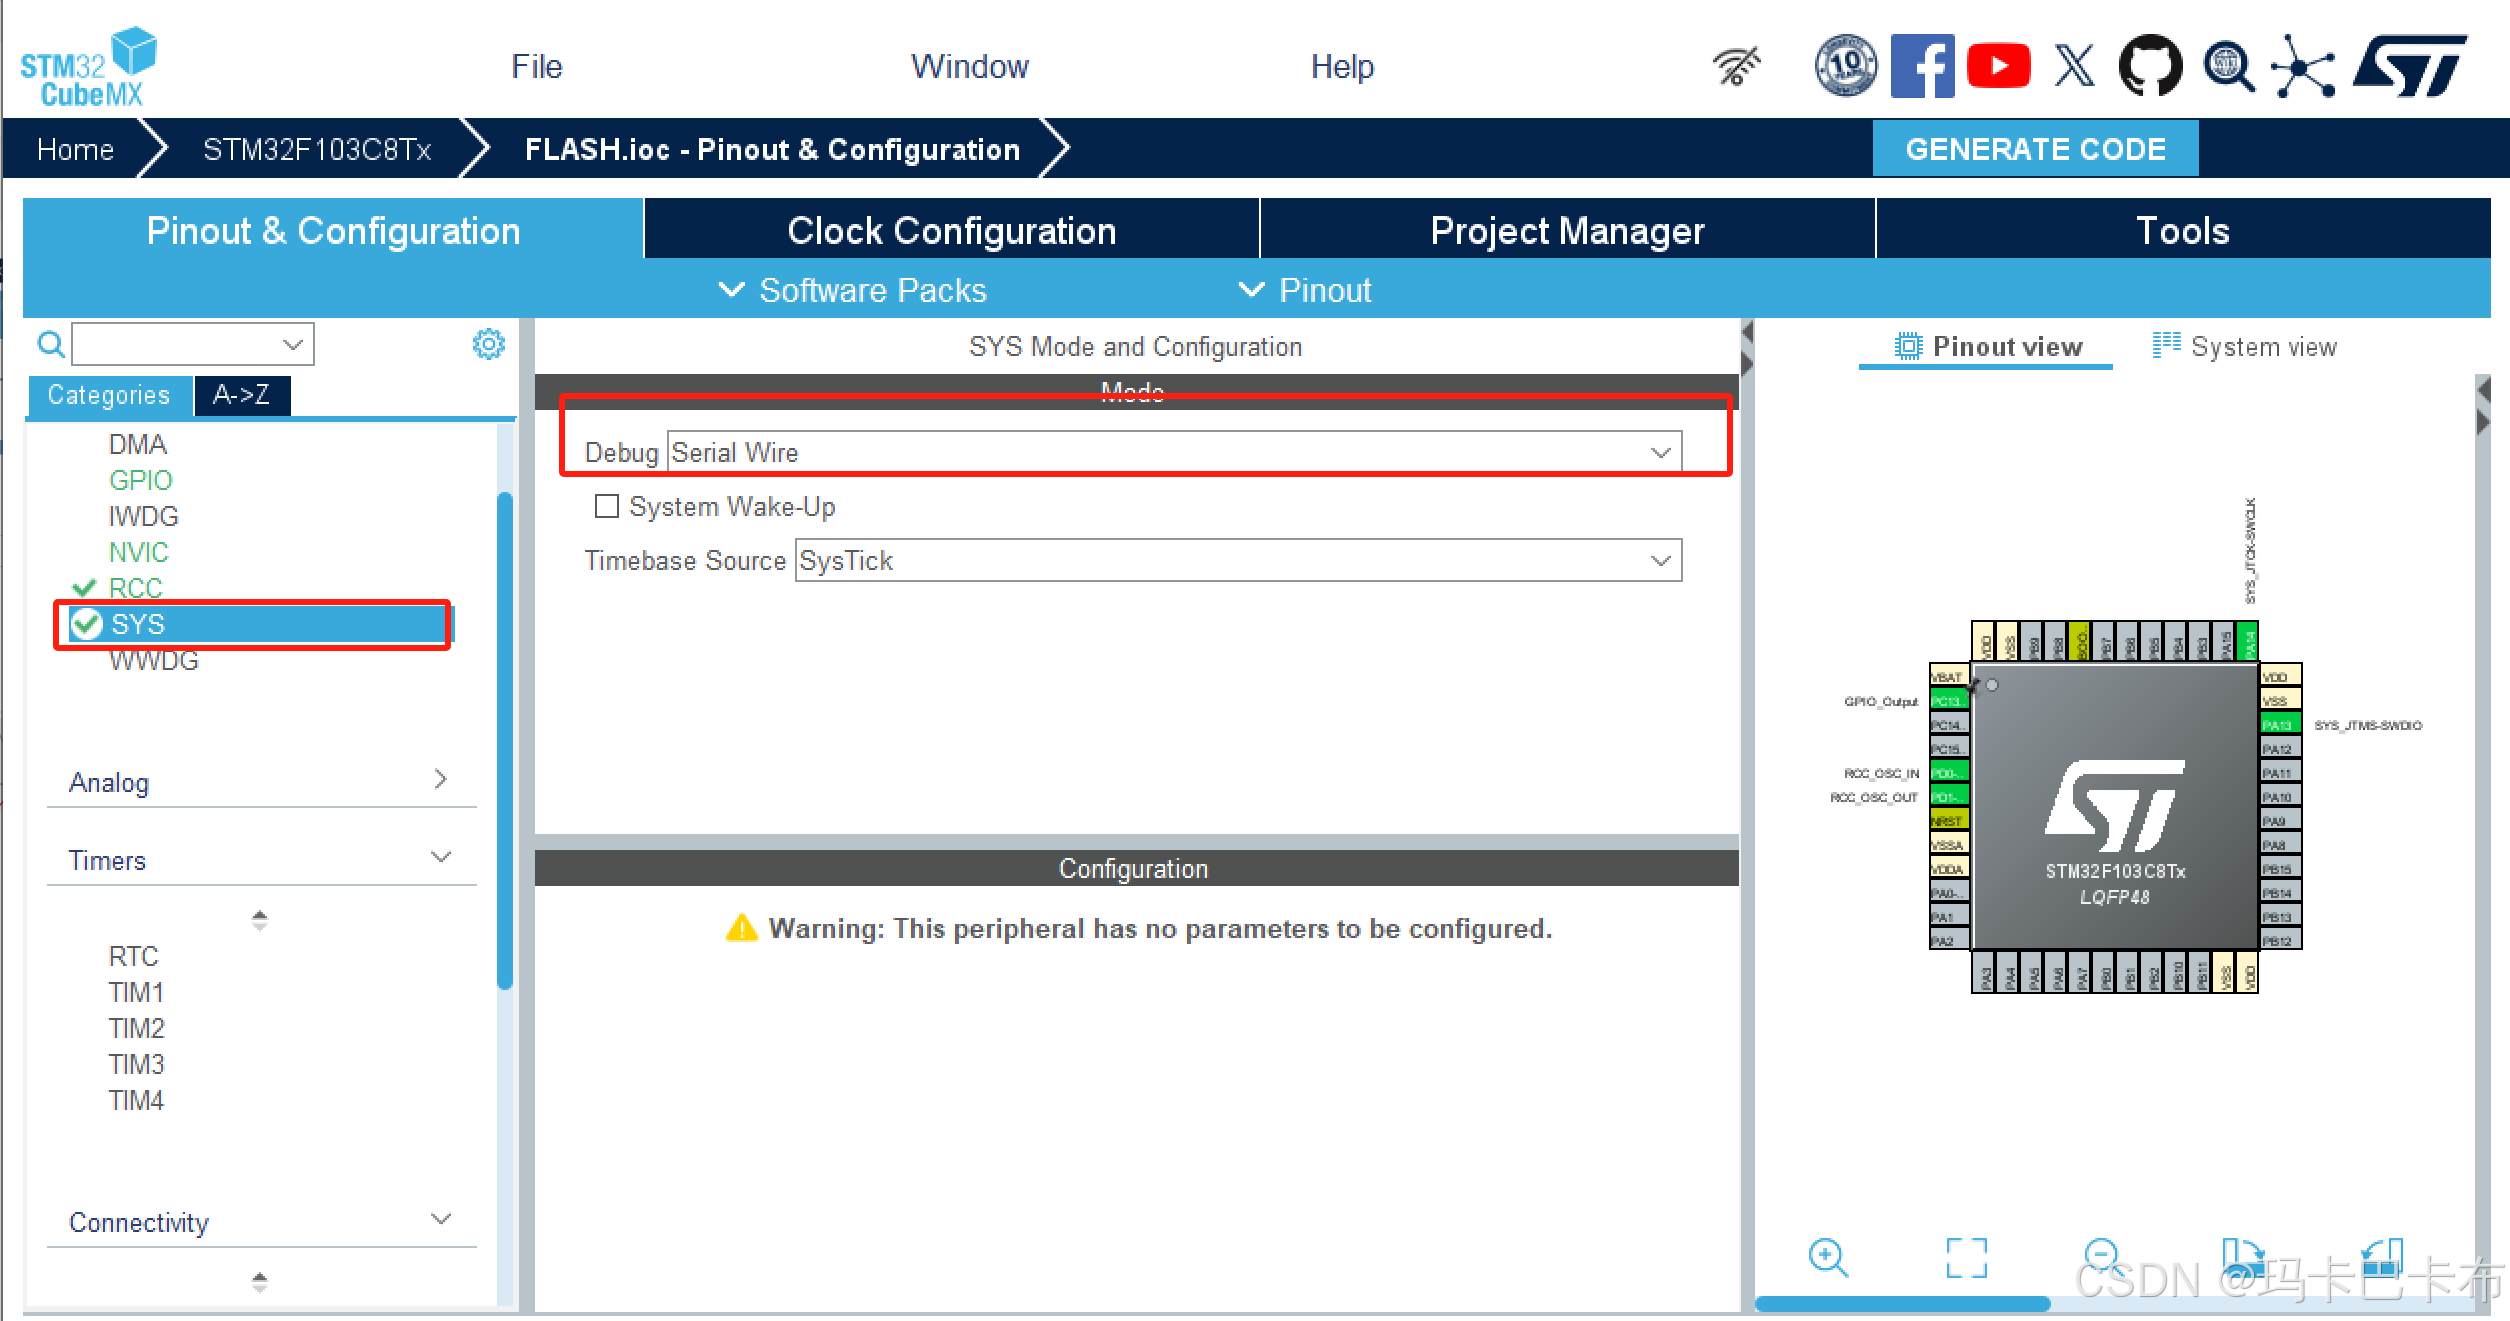
Task: Zoom in on the chip pinout
Action: pos(1828,1257)
